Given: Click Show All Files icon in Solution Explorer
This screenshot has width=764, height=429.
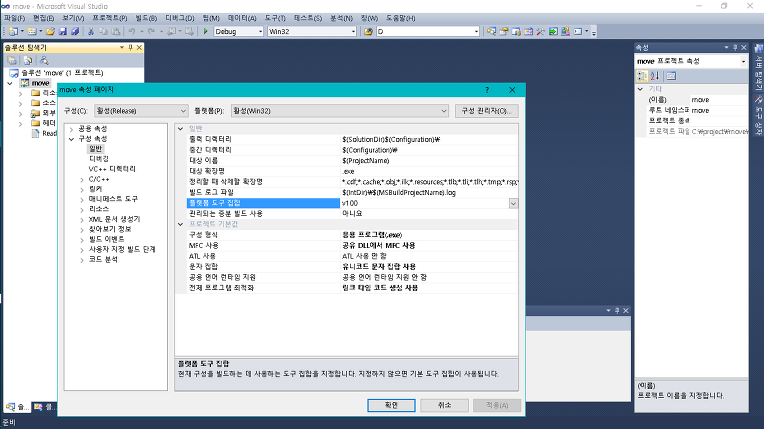Looking at the screenshot, I should pyautogui.click(x=28, y=60).
